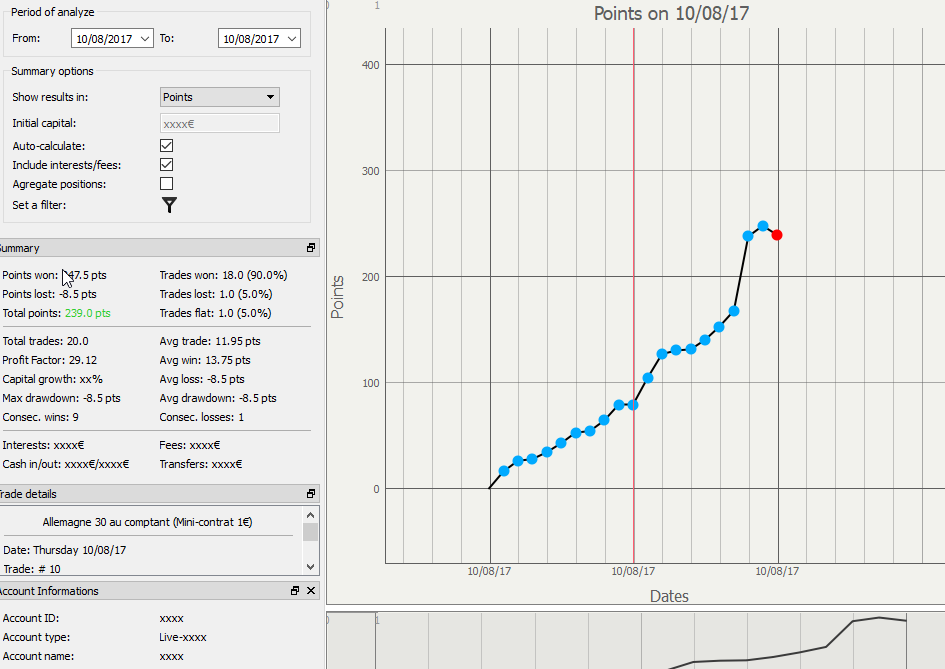Enable Agregate positions checkbox

[166, 184]
